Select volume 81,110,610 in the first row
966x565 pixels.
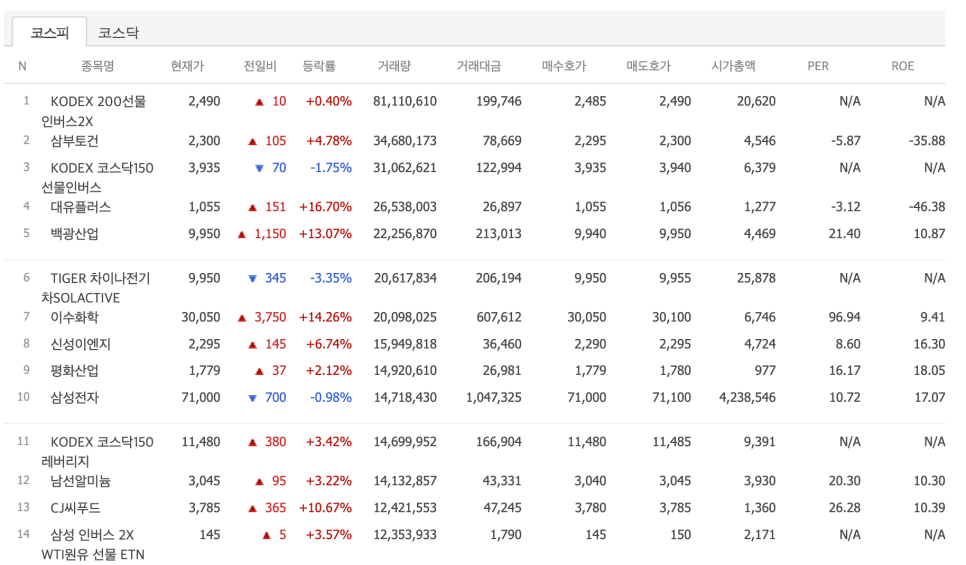[x=405, y=101]
